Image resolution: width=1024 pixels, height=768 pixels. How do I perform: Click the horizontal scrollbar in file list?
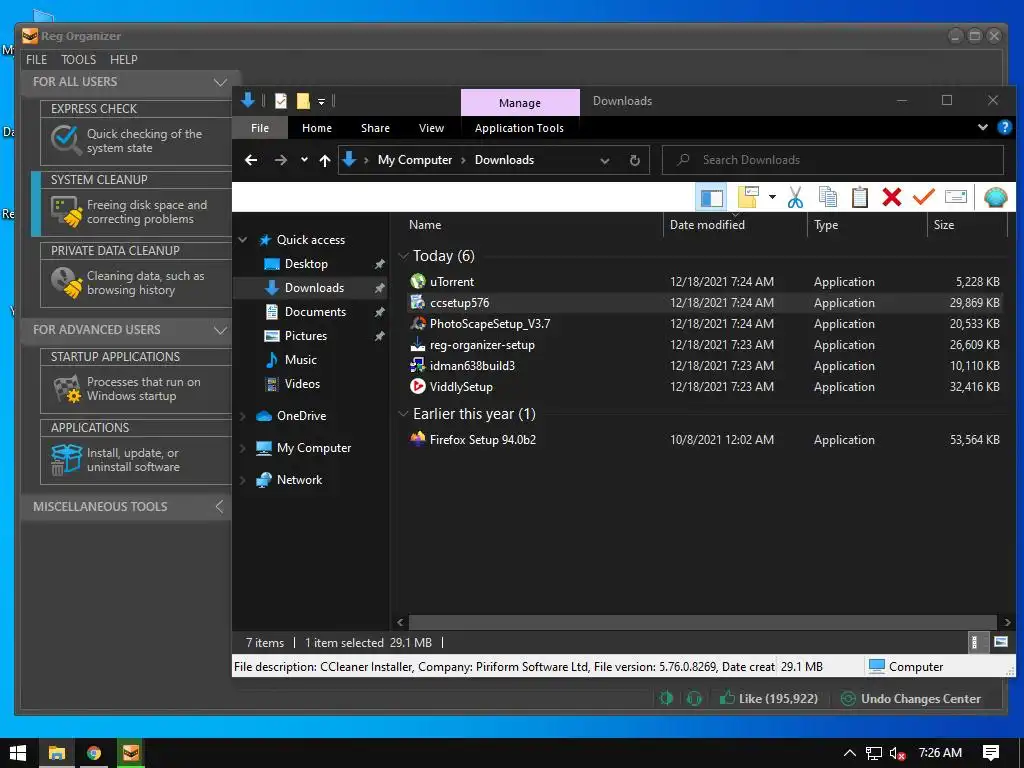click(x=703, y=622)
